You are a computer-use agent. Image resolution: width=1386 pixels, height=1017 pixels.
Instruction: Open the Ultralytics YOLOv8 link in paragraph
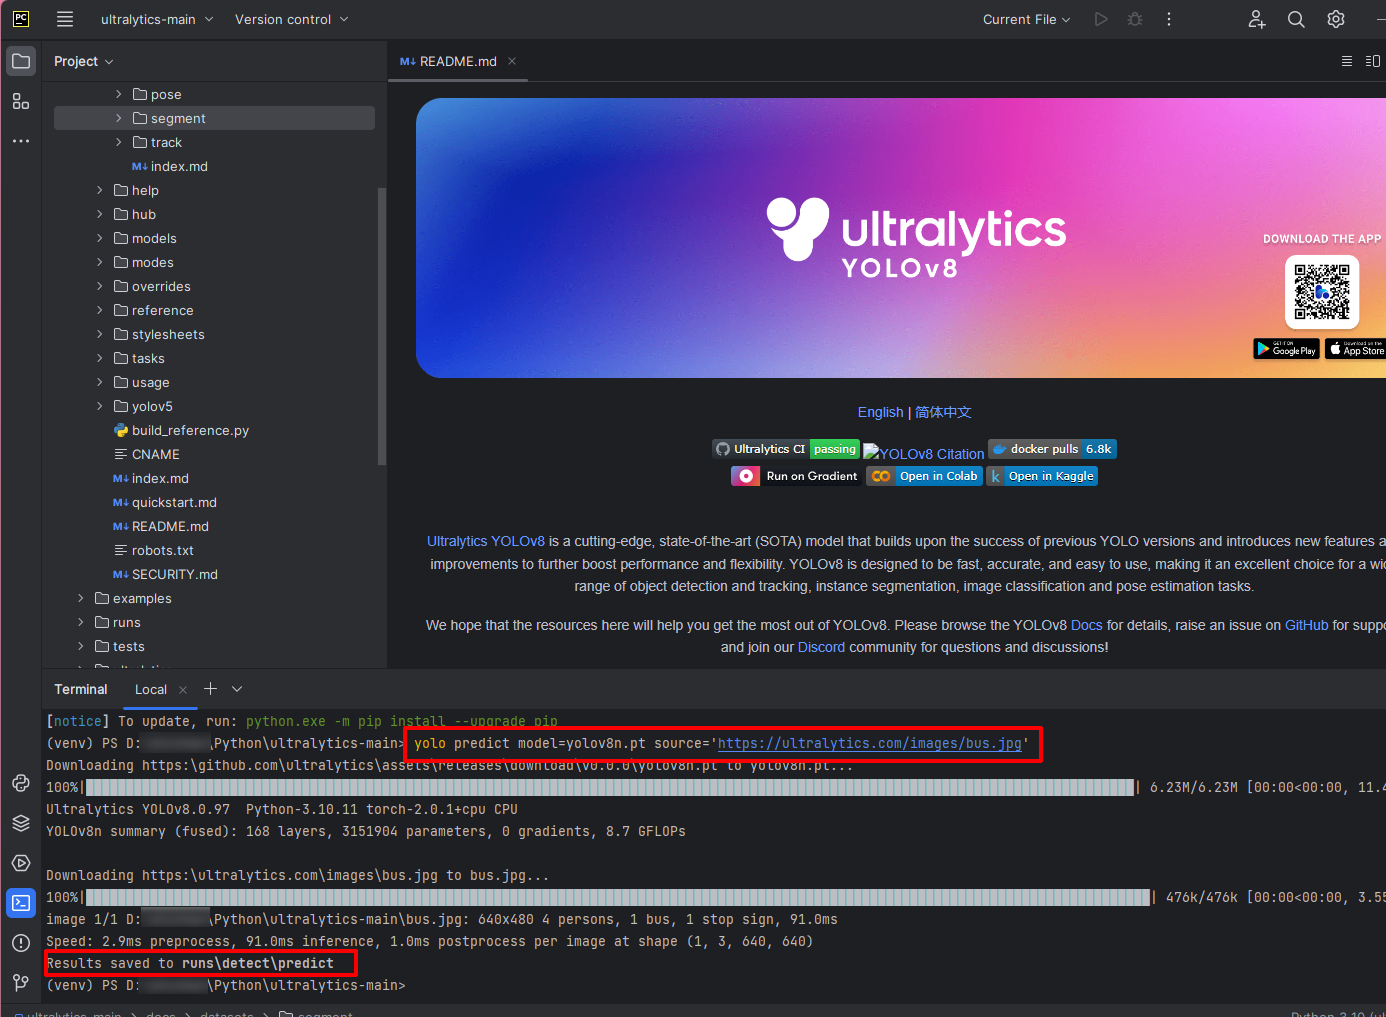pos(486,541)
